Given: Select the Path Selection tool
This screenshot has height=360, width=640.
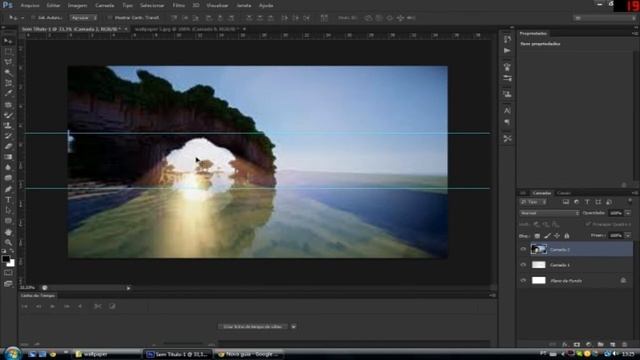Looking at the screenshot, I should (x=8, y=210).
